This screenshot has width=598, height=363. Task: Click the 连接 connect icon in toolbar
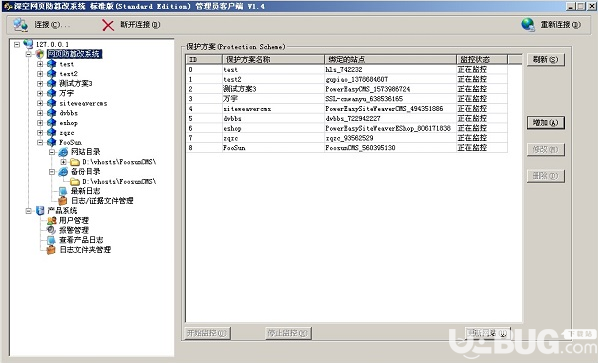[20, 25]
